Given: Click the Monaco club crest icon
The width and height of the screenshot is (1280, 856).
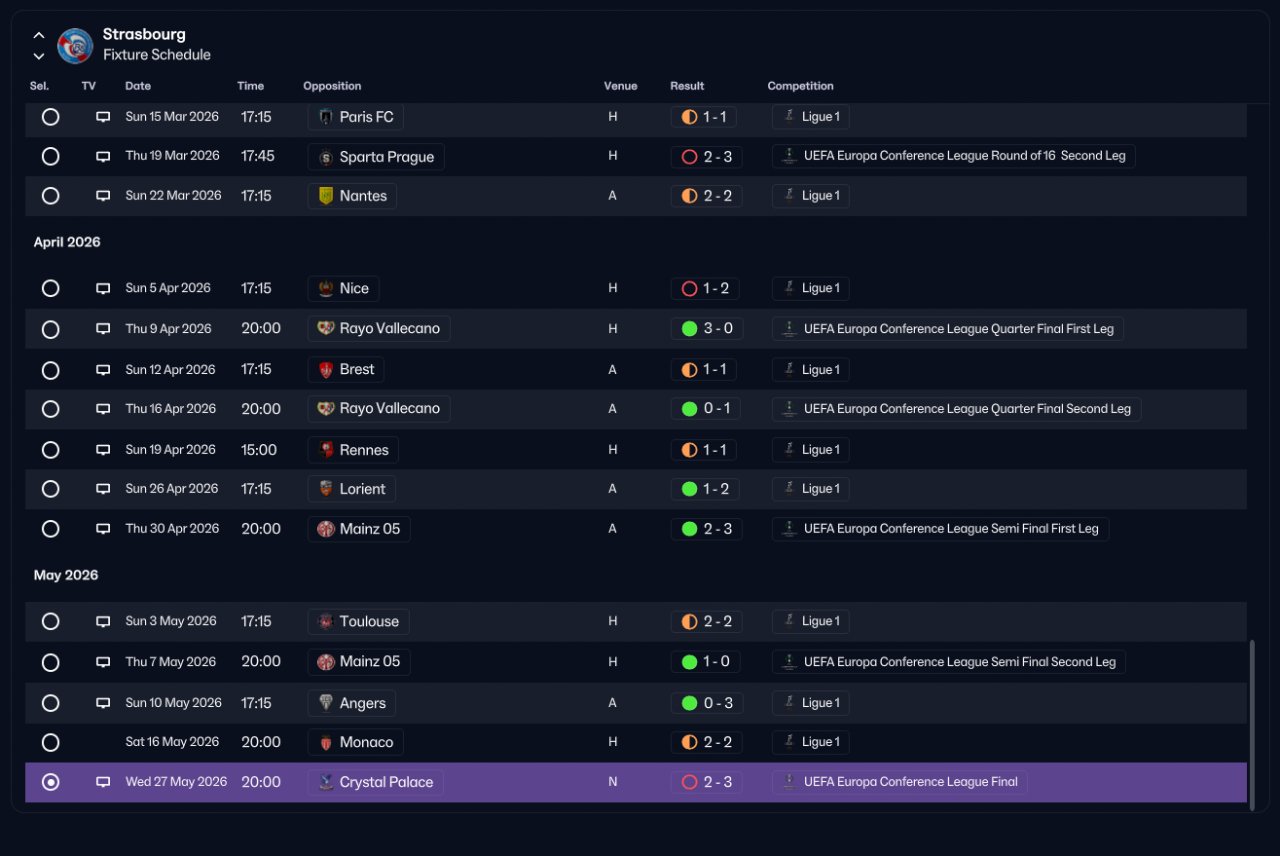Looking at the screenshot, I should point(326,742).
